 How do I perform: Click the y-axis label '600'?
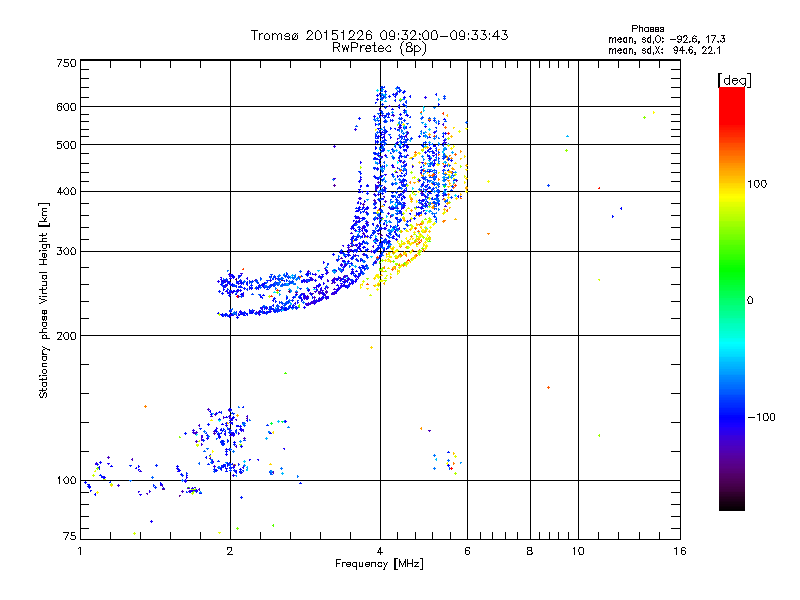tap(66, 107)
